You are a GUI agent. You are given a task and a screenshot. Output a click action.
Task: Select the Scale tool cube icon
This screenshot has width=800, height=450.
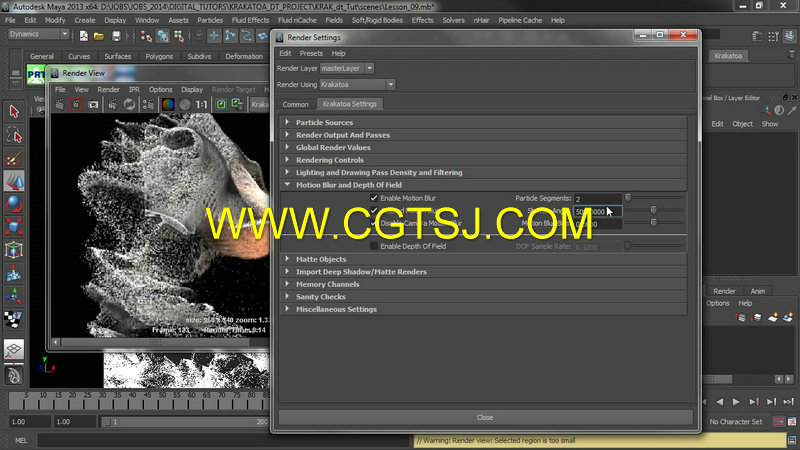(x=14, y=227)
